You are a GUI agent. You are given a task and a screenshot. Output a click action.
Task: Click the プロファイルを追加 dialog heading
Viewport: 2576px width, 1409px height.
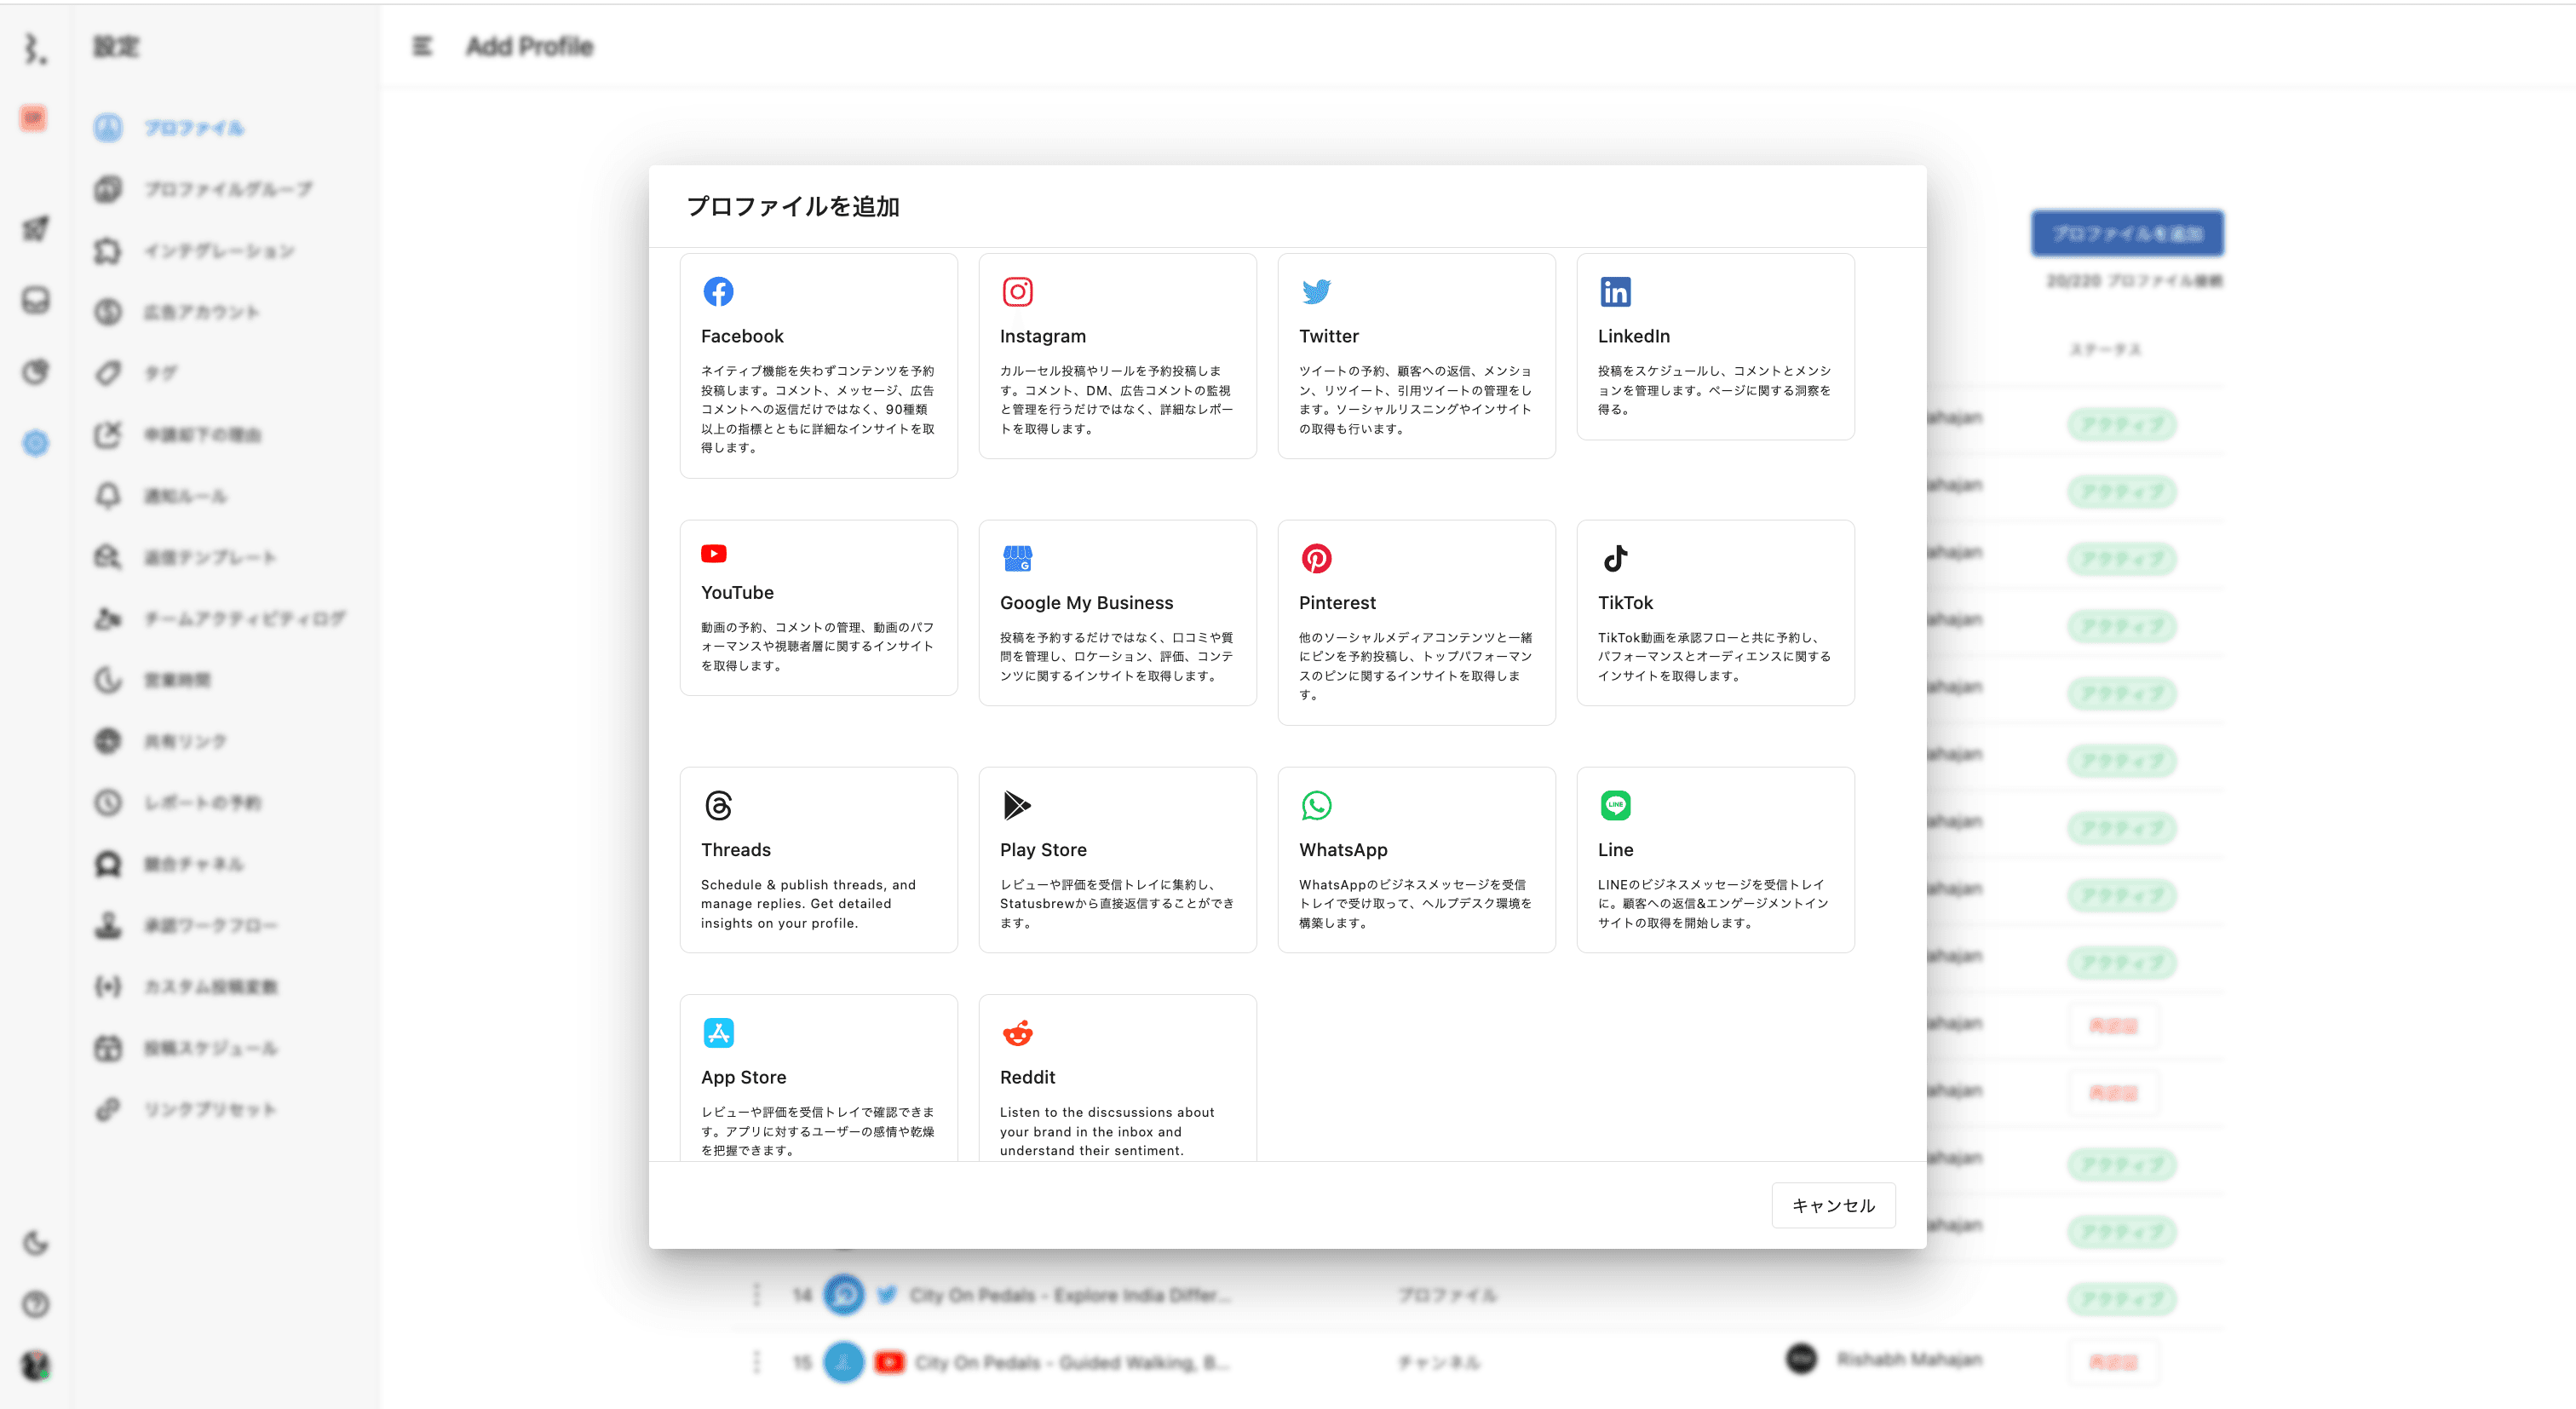793,206
